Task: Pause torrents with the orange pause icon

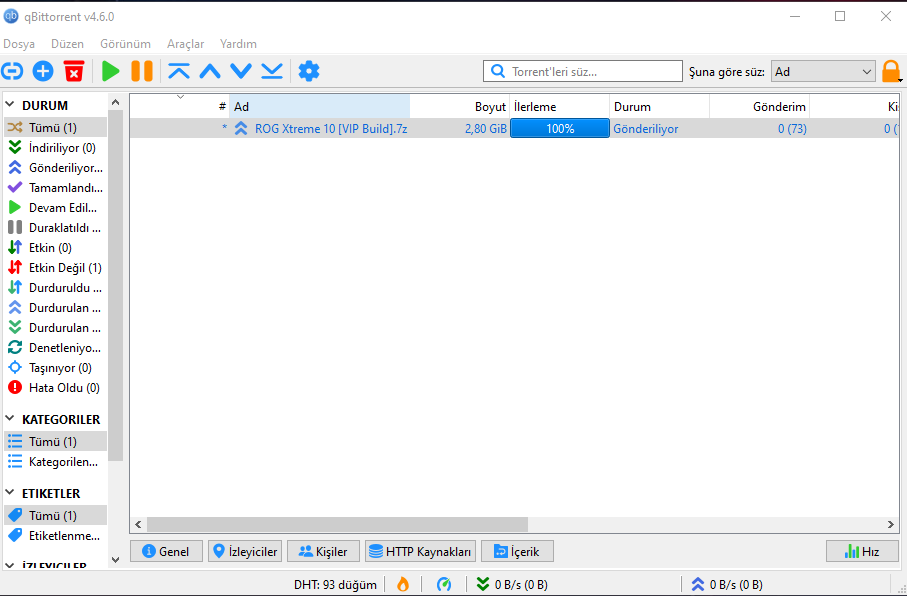Action: pyautogui.click(x=142, y=71)
